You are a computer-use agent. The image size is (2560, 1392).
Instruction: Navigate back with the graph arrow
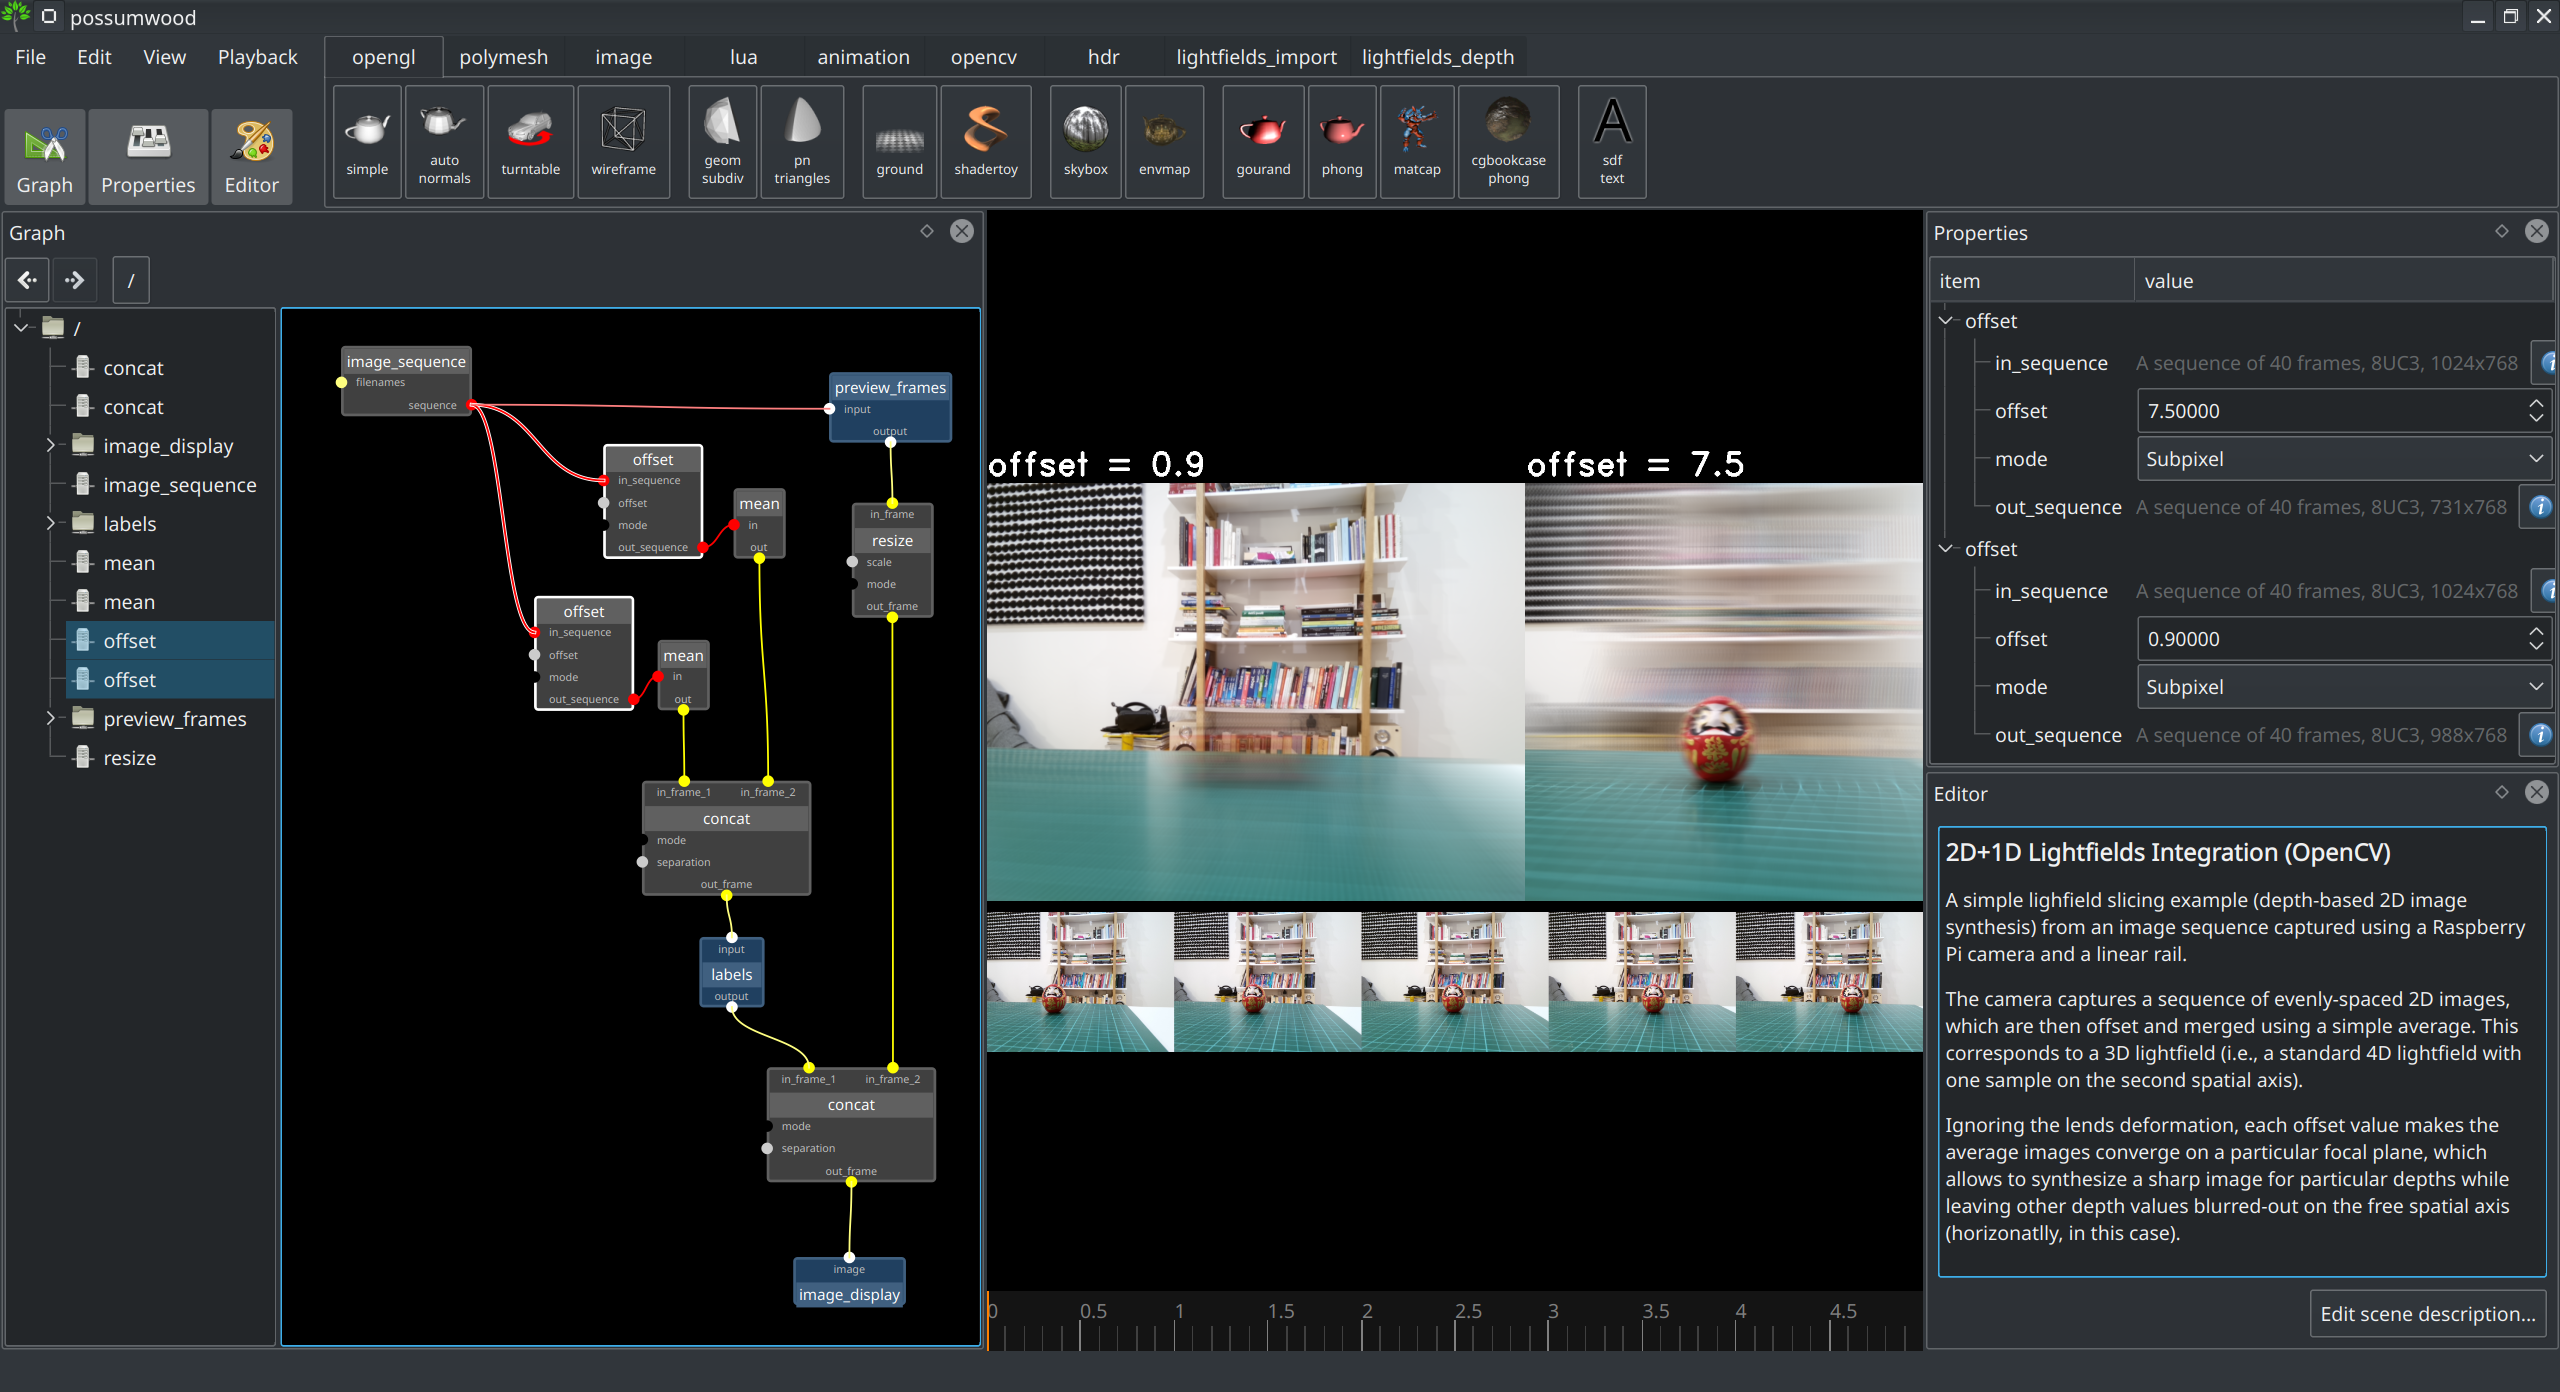tap(27, 280)
